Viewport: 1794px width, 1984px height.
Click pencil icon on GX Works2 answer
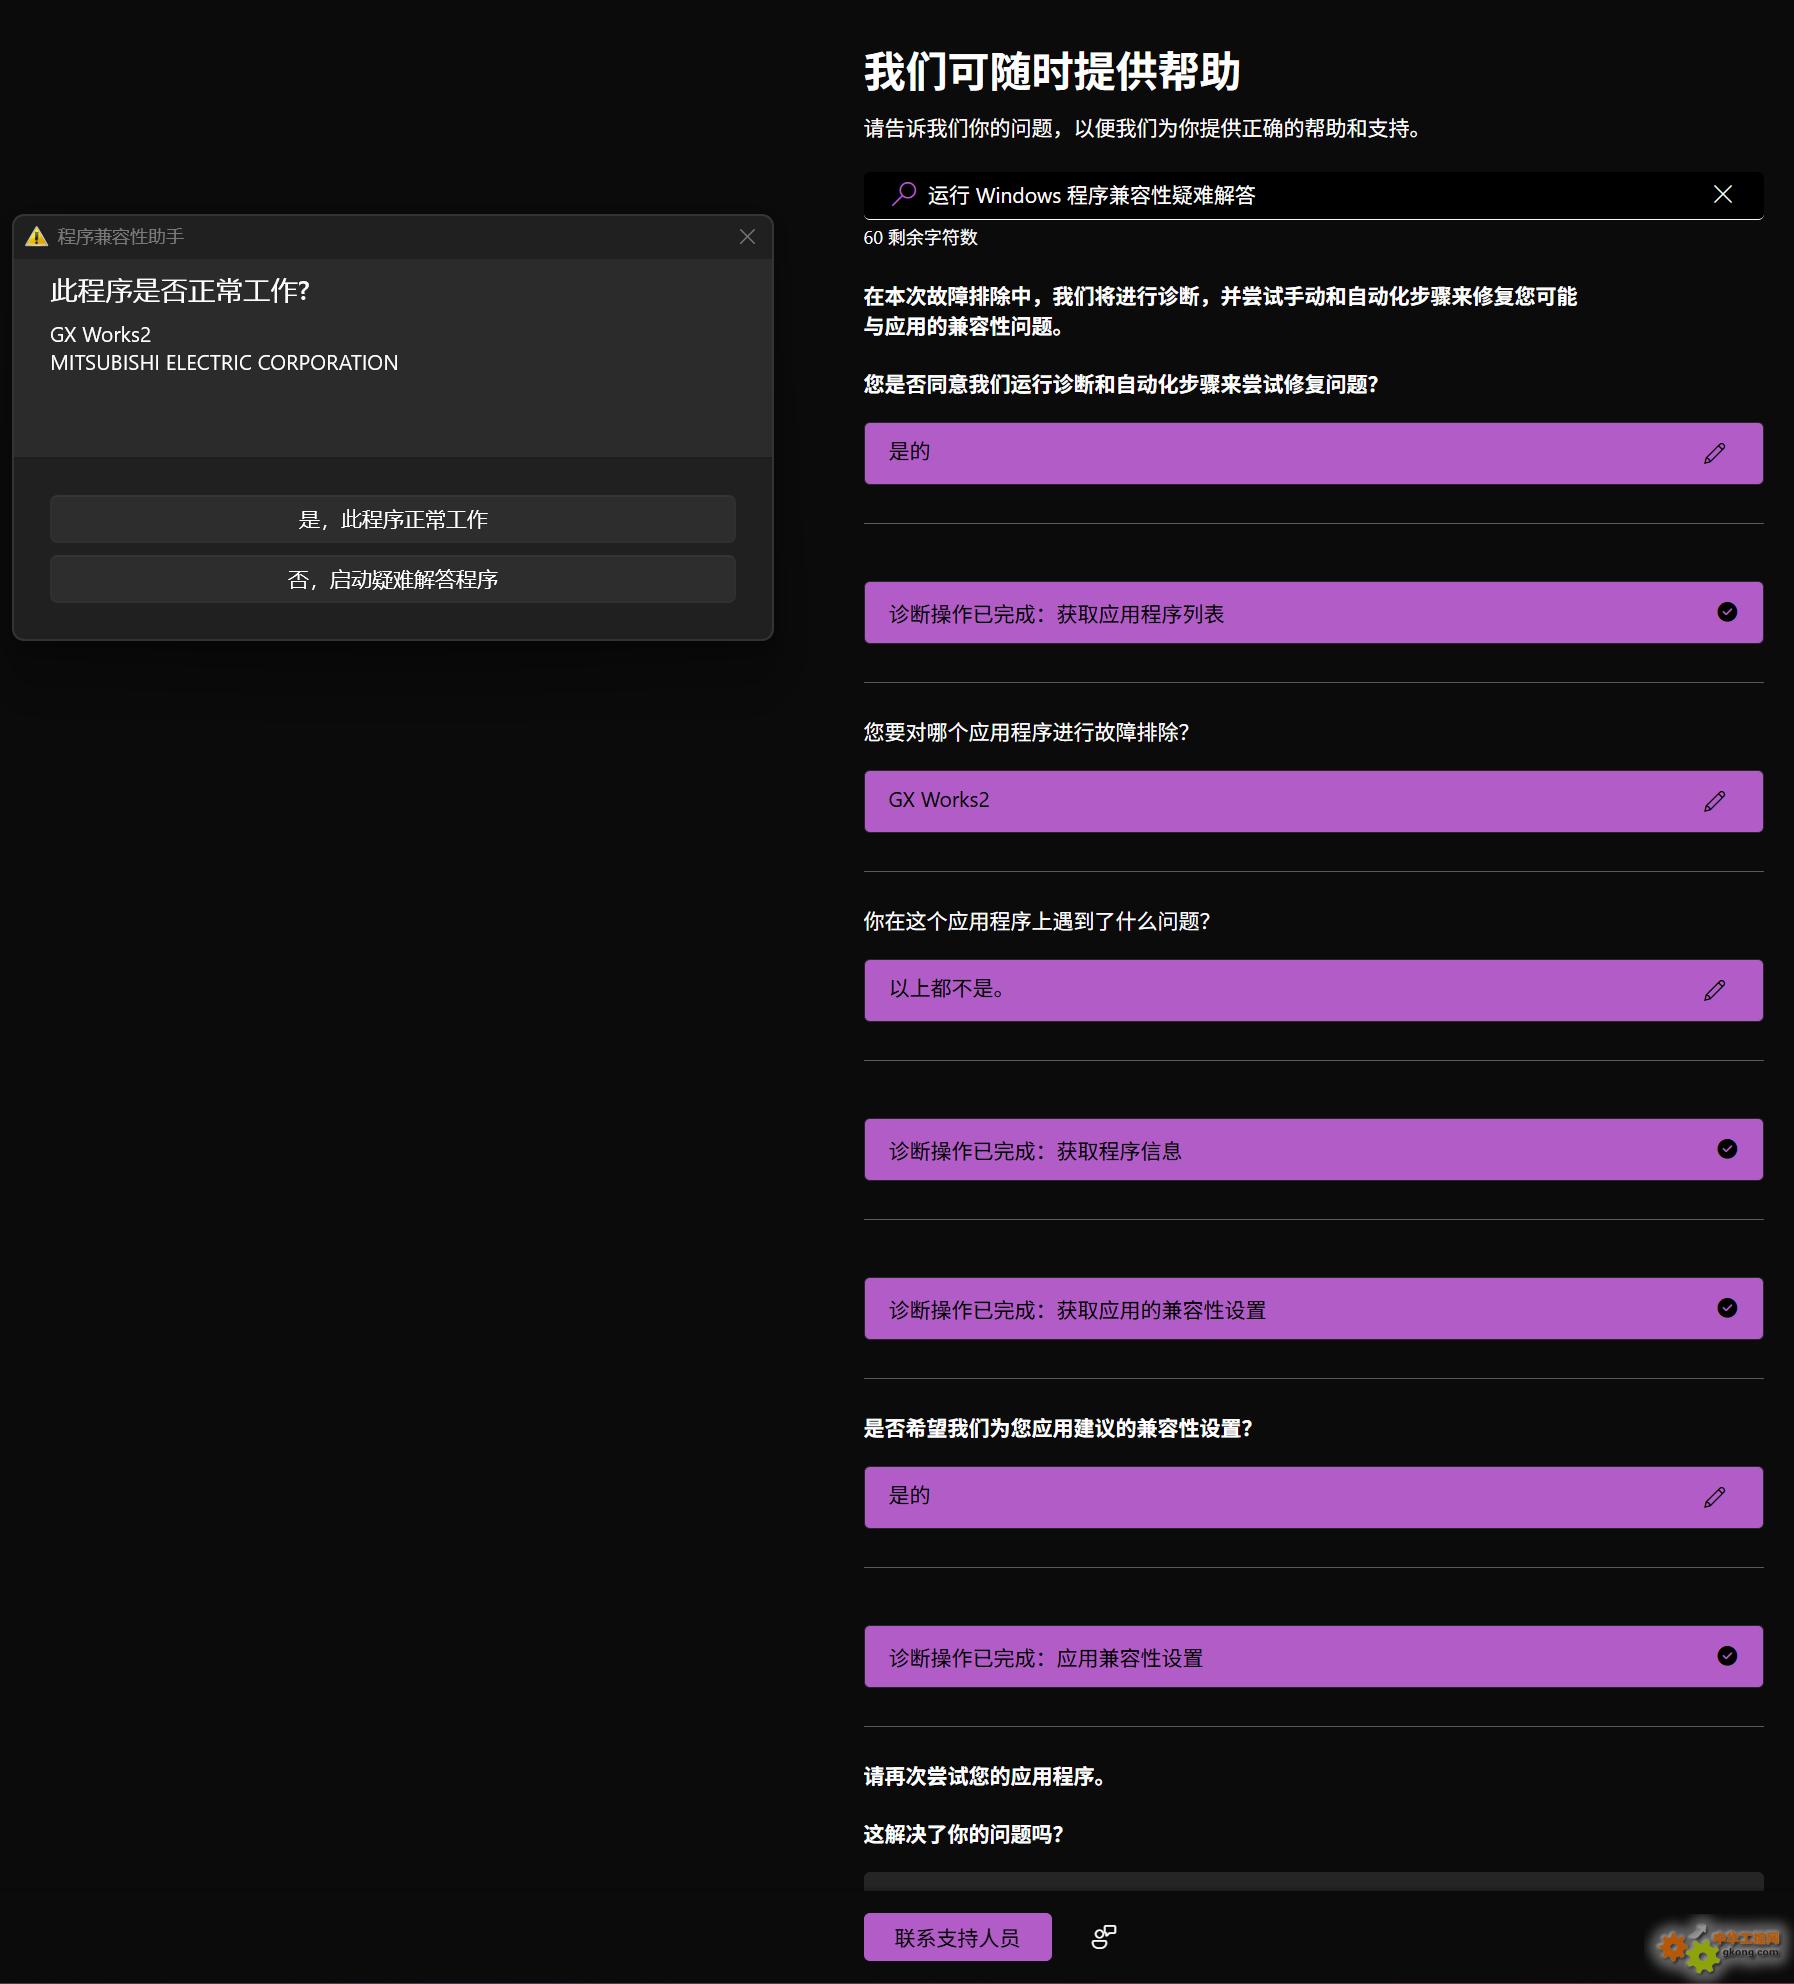(1714, 802)
